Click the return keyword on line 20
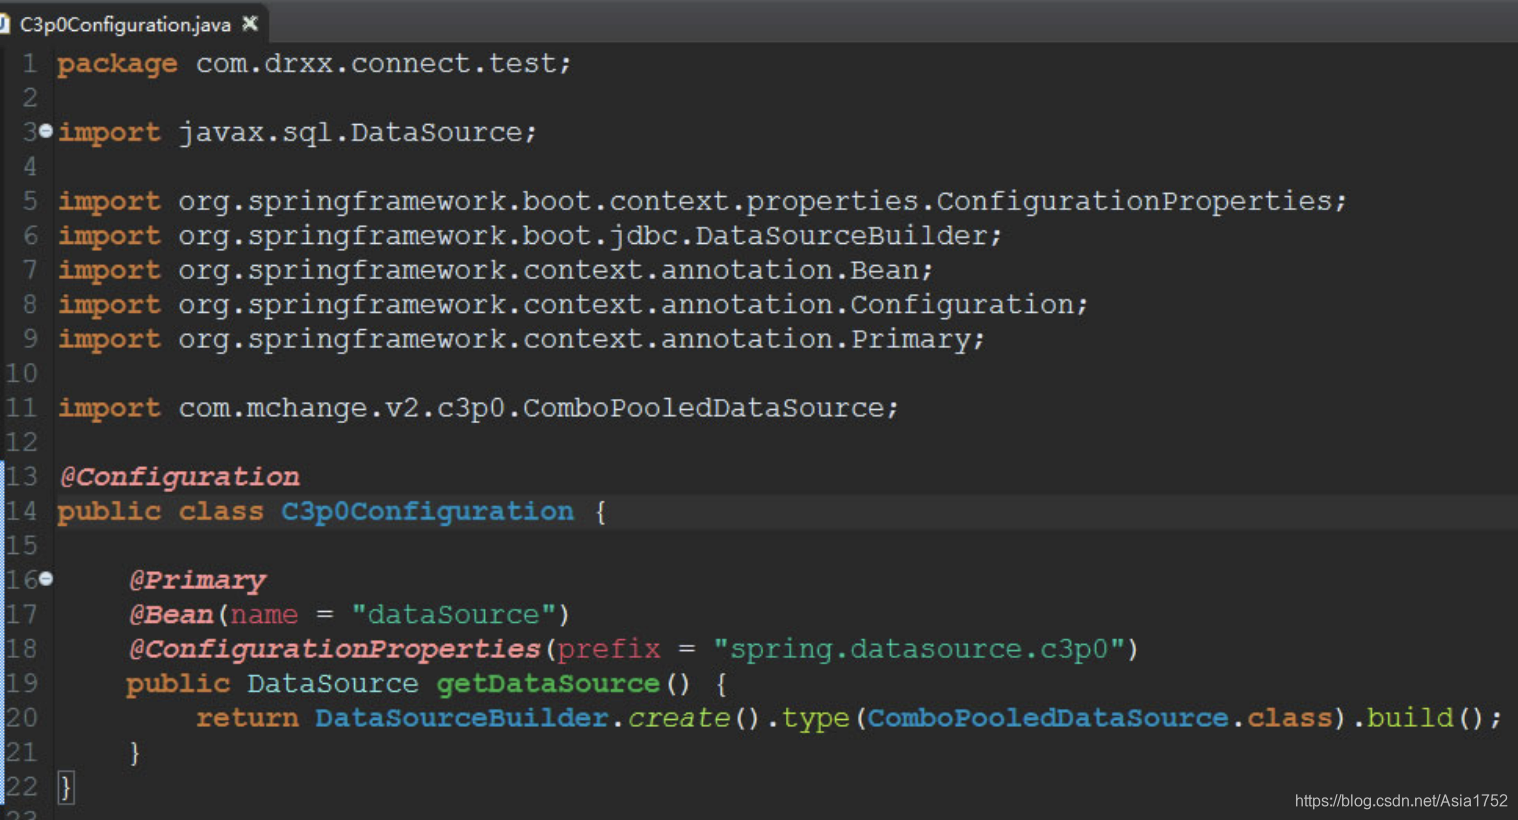1518x820 pixels. pos(247,718)
